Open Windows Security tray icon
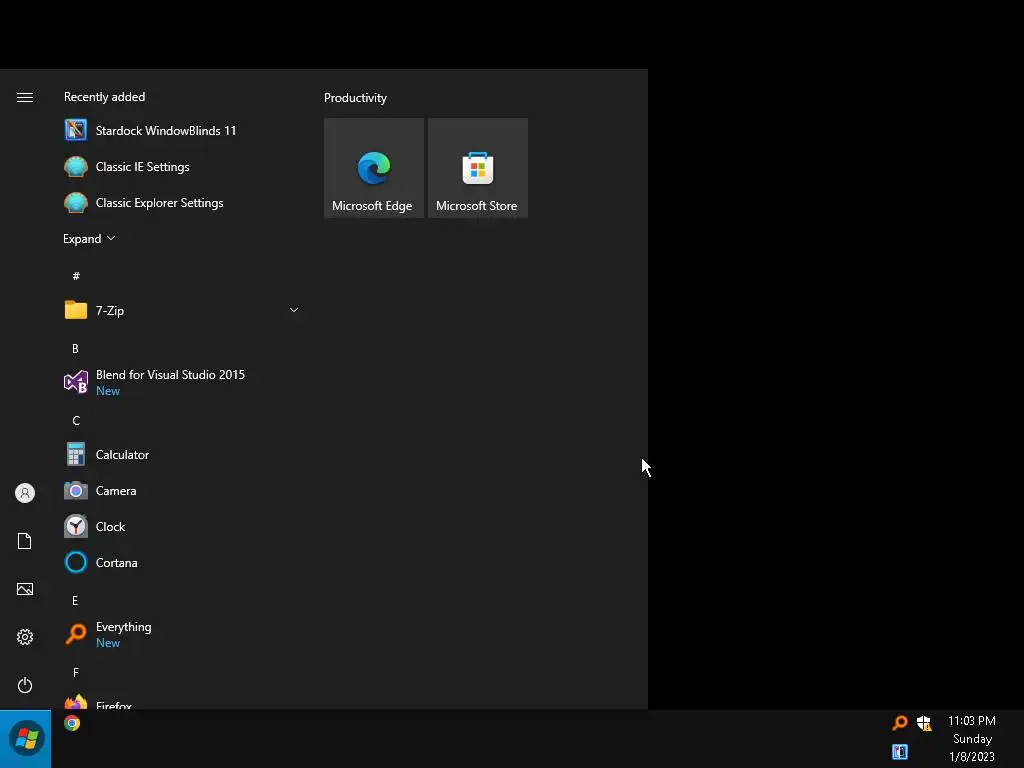 924,723
